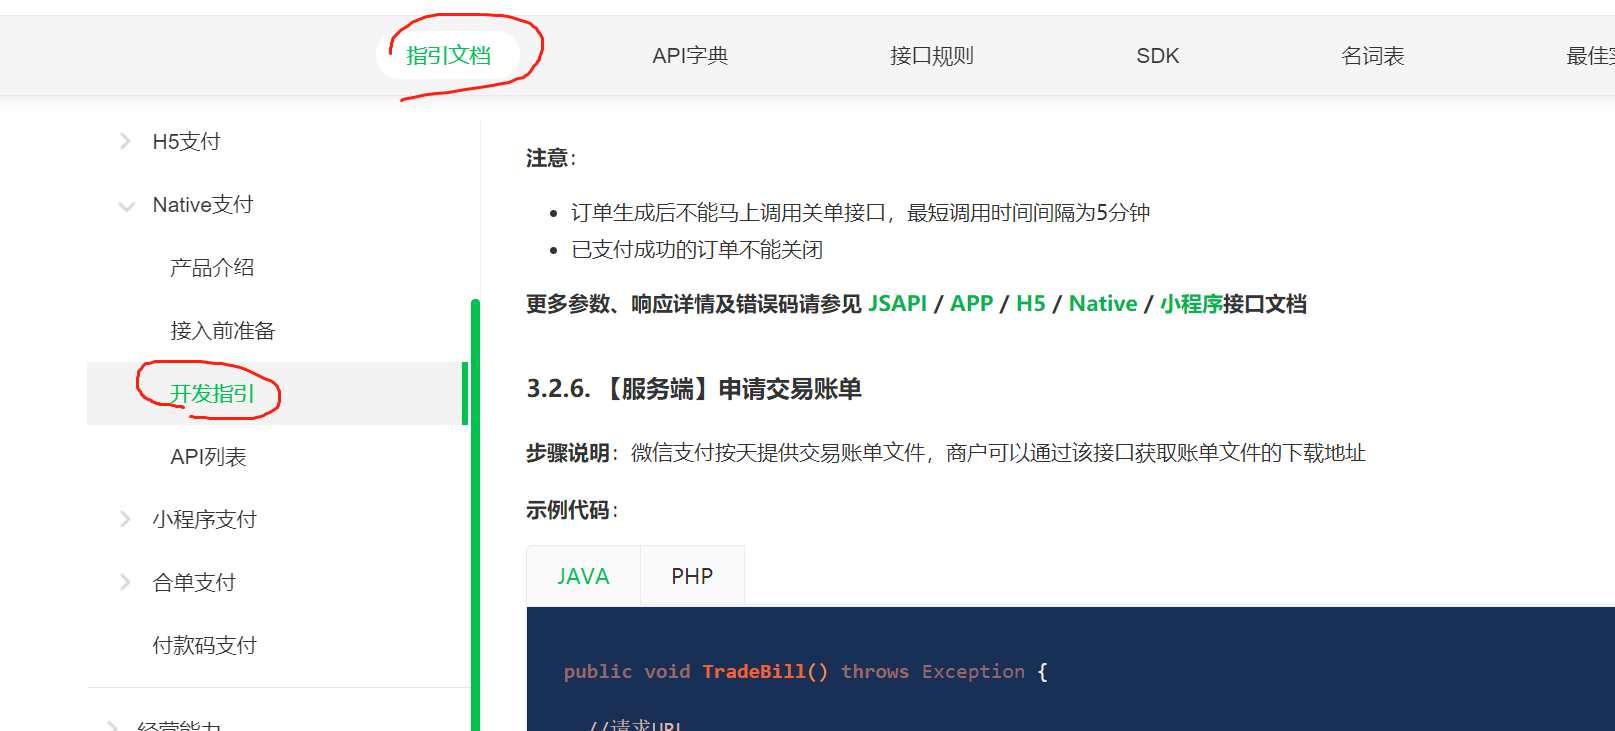
Task: Switch code sample to PHP tab
Action: click(692, 576)
